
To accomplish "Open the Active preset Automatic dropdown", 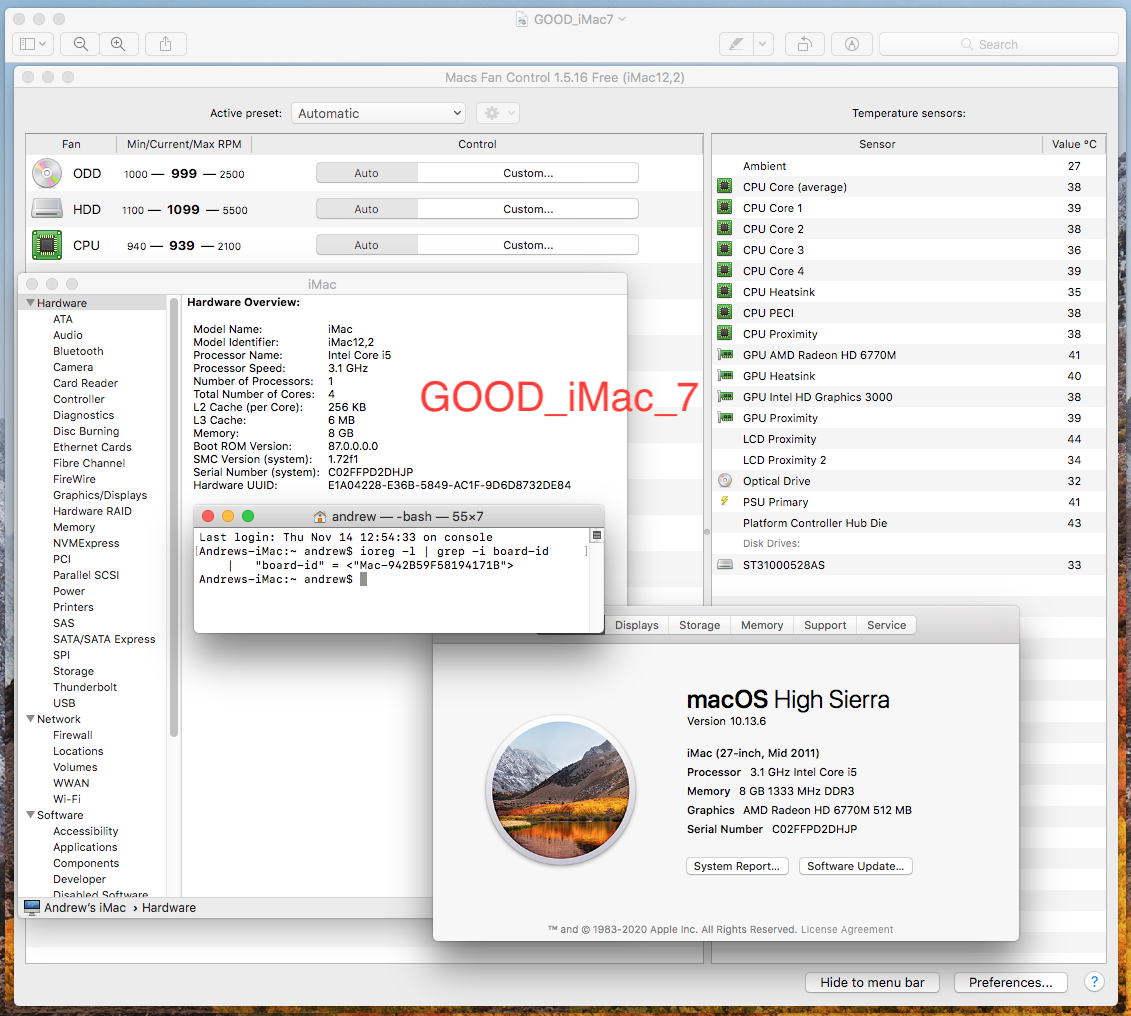I will pyautogui.click(x=379, y=113).
